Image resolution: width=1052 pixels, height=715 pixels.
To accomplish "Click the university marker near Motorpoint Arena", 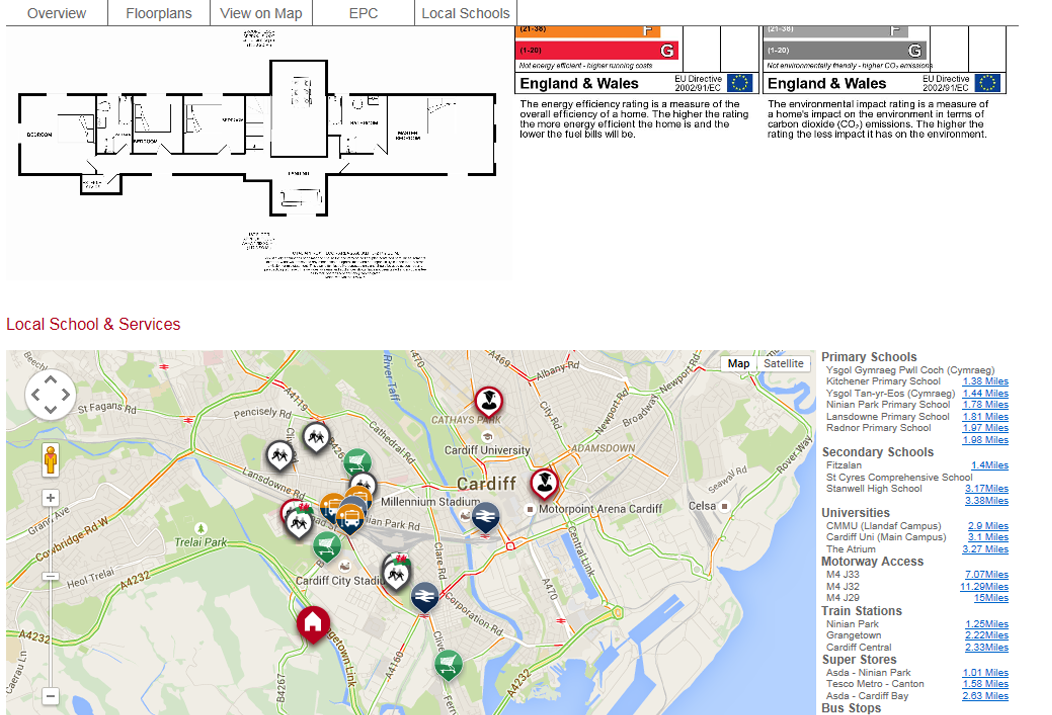I will coord(545,483).
